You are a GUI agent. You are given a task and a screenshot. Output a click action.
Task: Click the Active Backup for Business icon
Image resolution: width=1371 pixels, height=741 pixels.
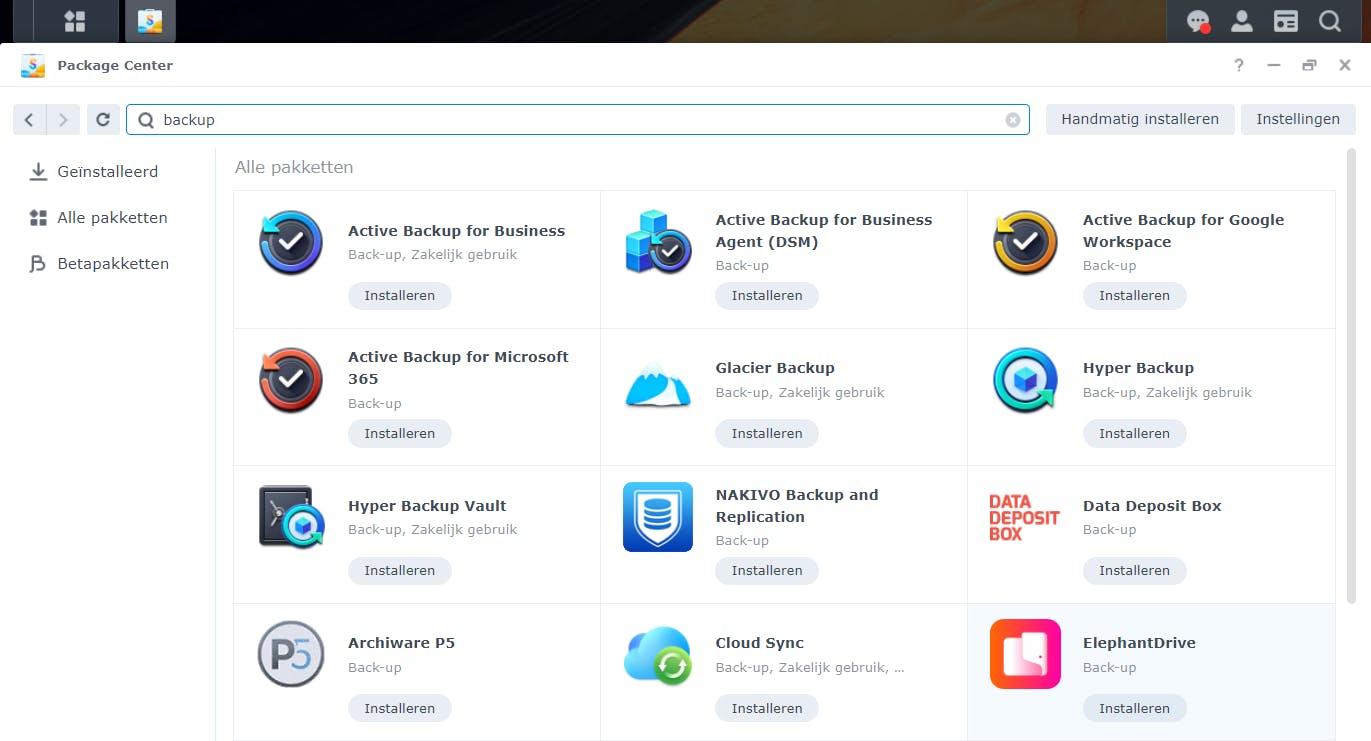click(290, 243)
